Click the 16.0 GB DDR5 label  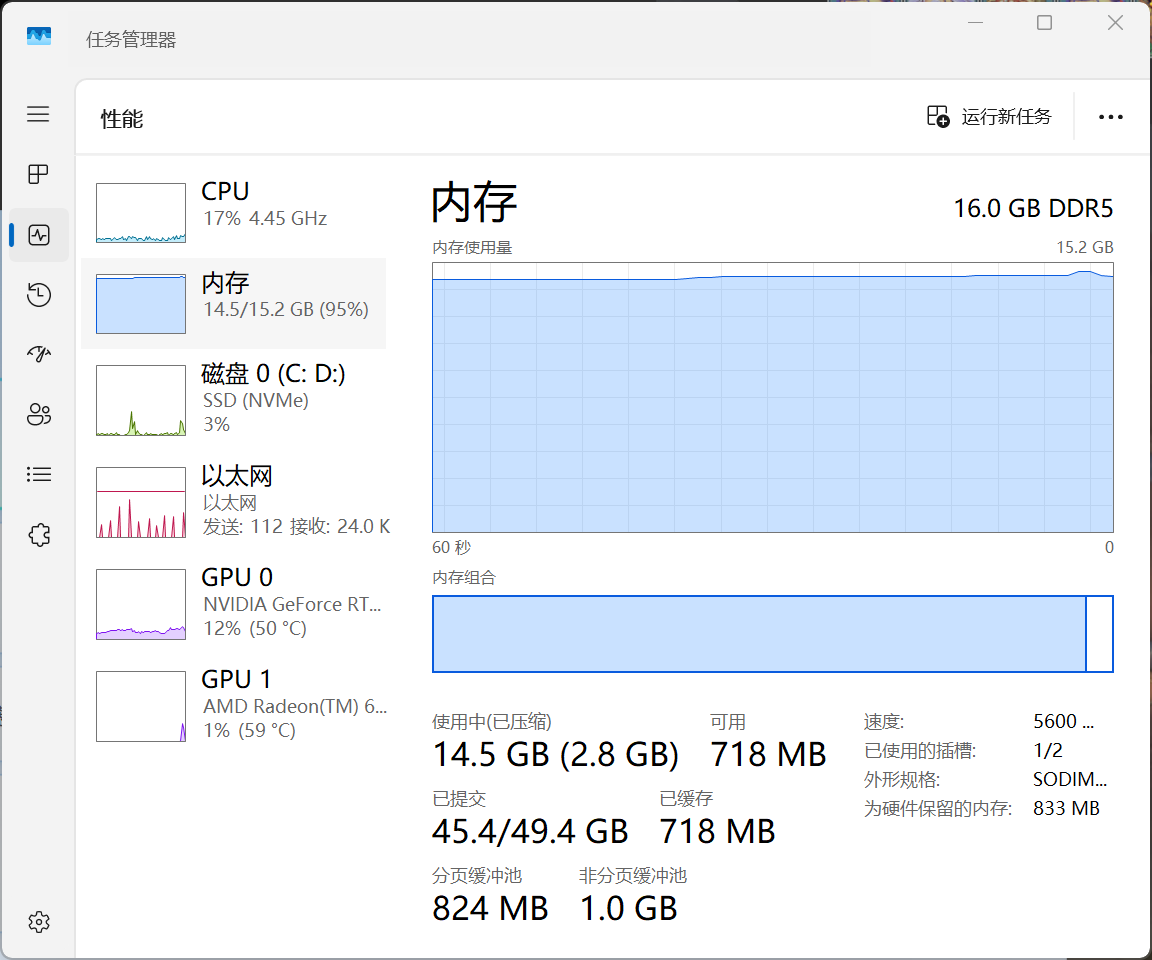pyautogui.click(x=1033, y=209)
